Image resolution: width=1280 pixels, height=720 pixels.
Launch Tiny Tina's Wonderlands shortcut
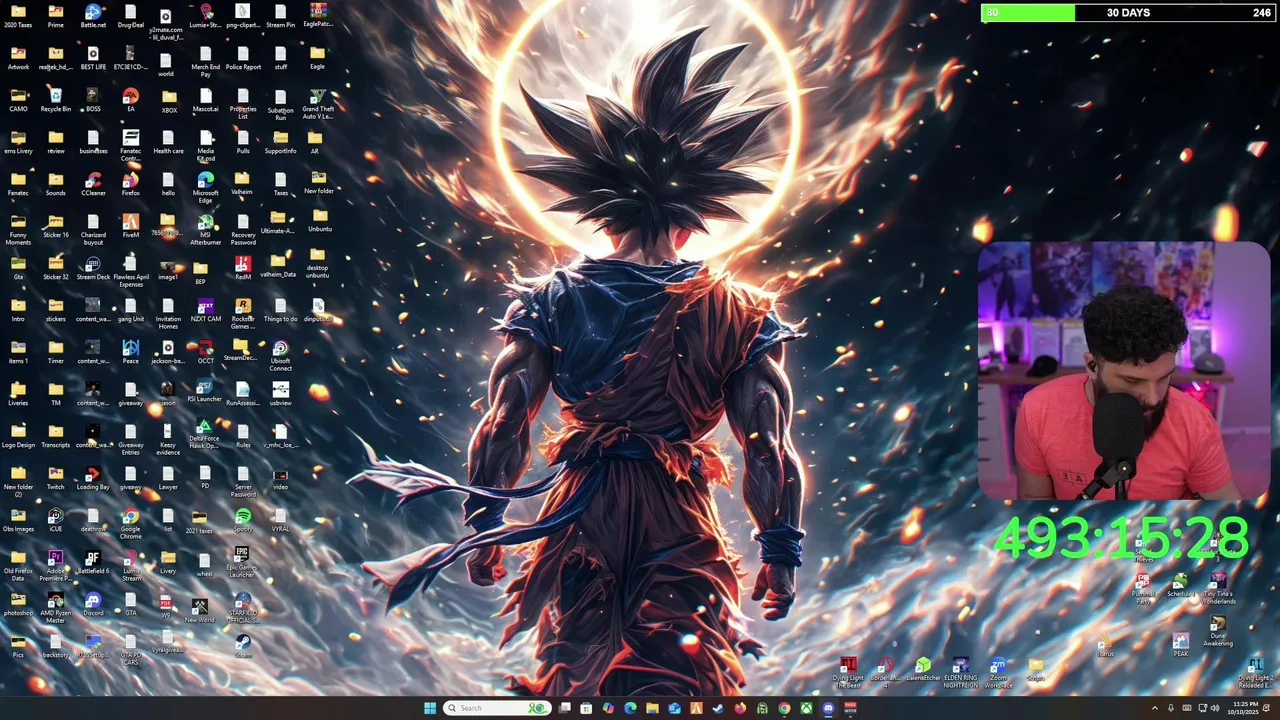pos(1218,590)
